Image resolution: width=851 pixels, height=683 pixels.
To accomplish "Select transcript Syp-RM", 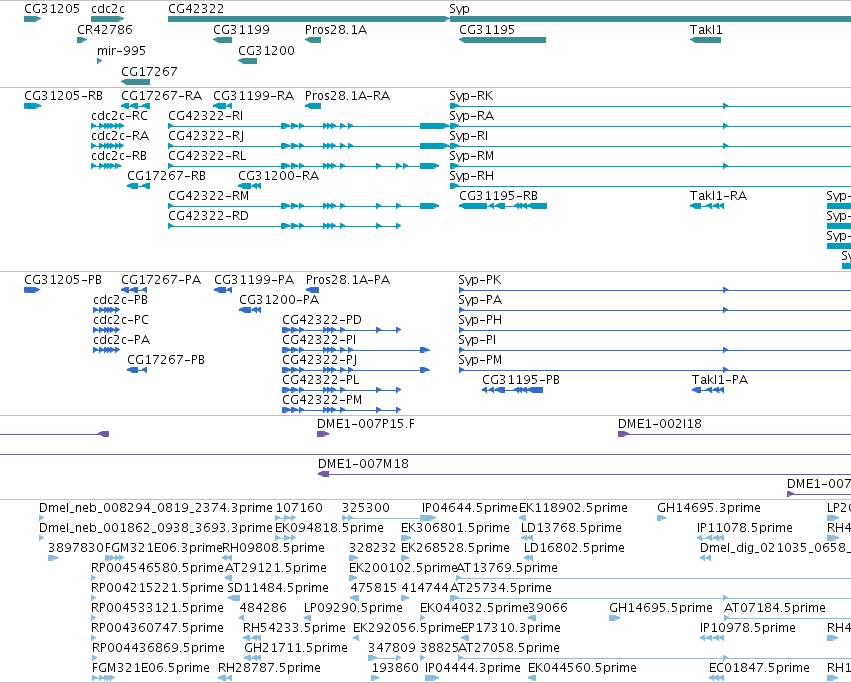I will [x=471, y=156].
